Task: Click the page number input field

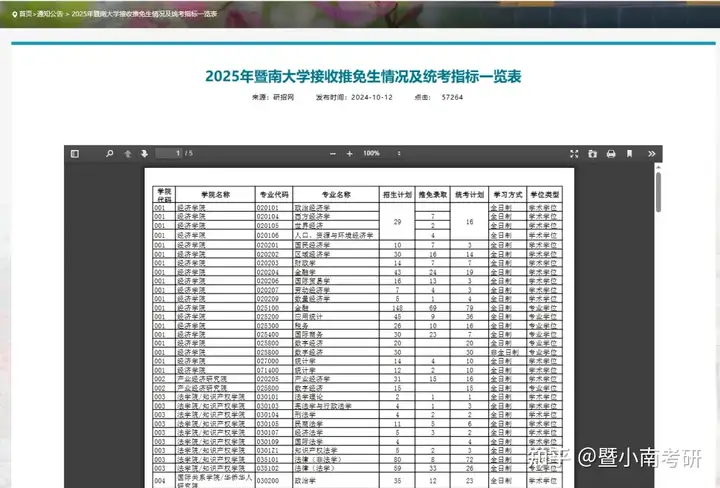Action: click(169, 153)
